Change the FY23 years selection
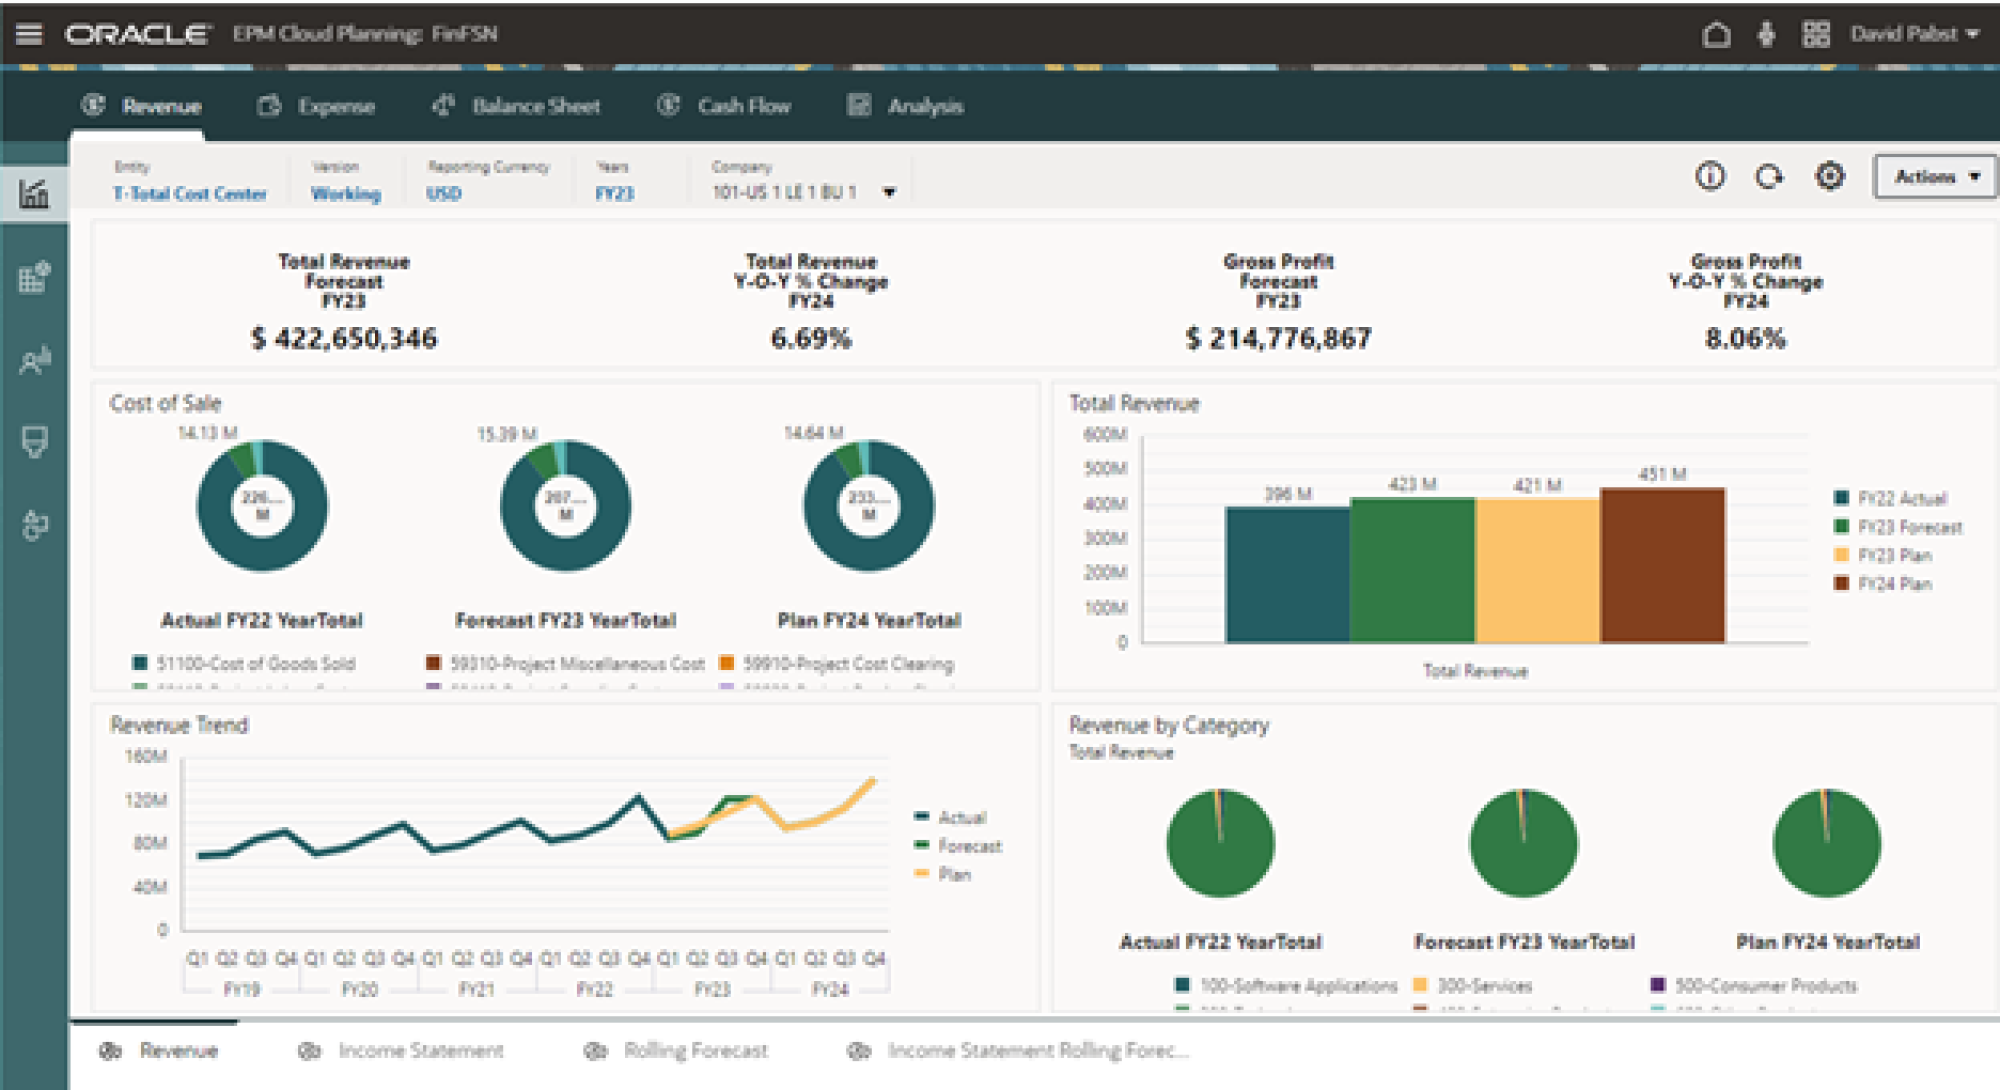2000x1090 pixels. point(615,194)
